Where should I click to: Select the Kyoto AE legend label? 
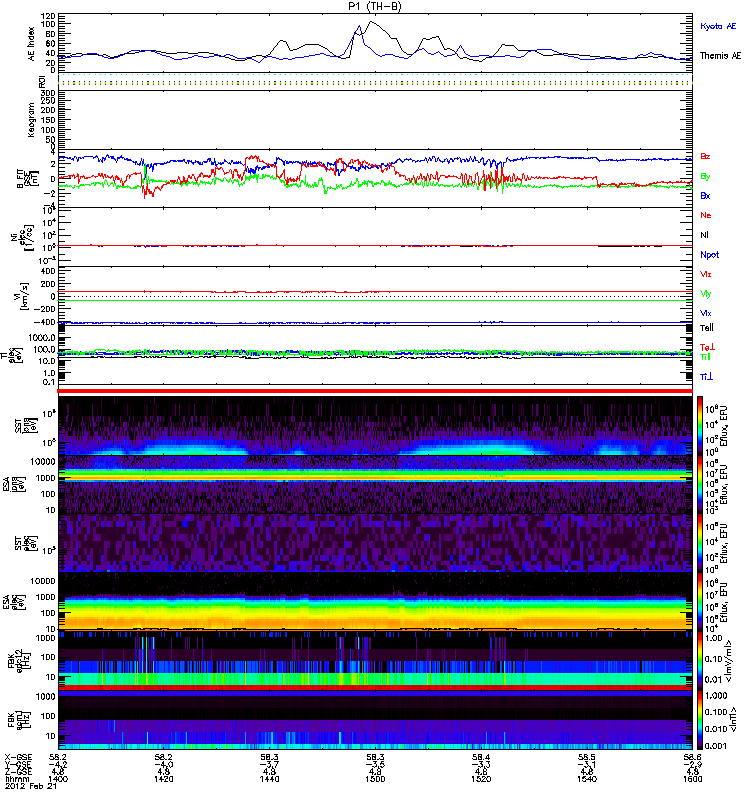point(718,26)
